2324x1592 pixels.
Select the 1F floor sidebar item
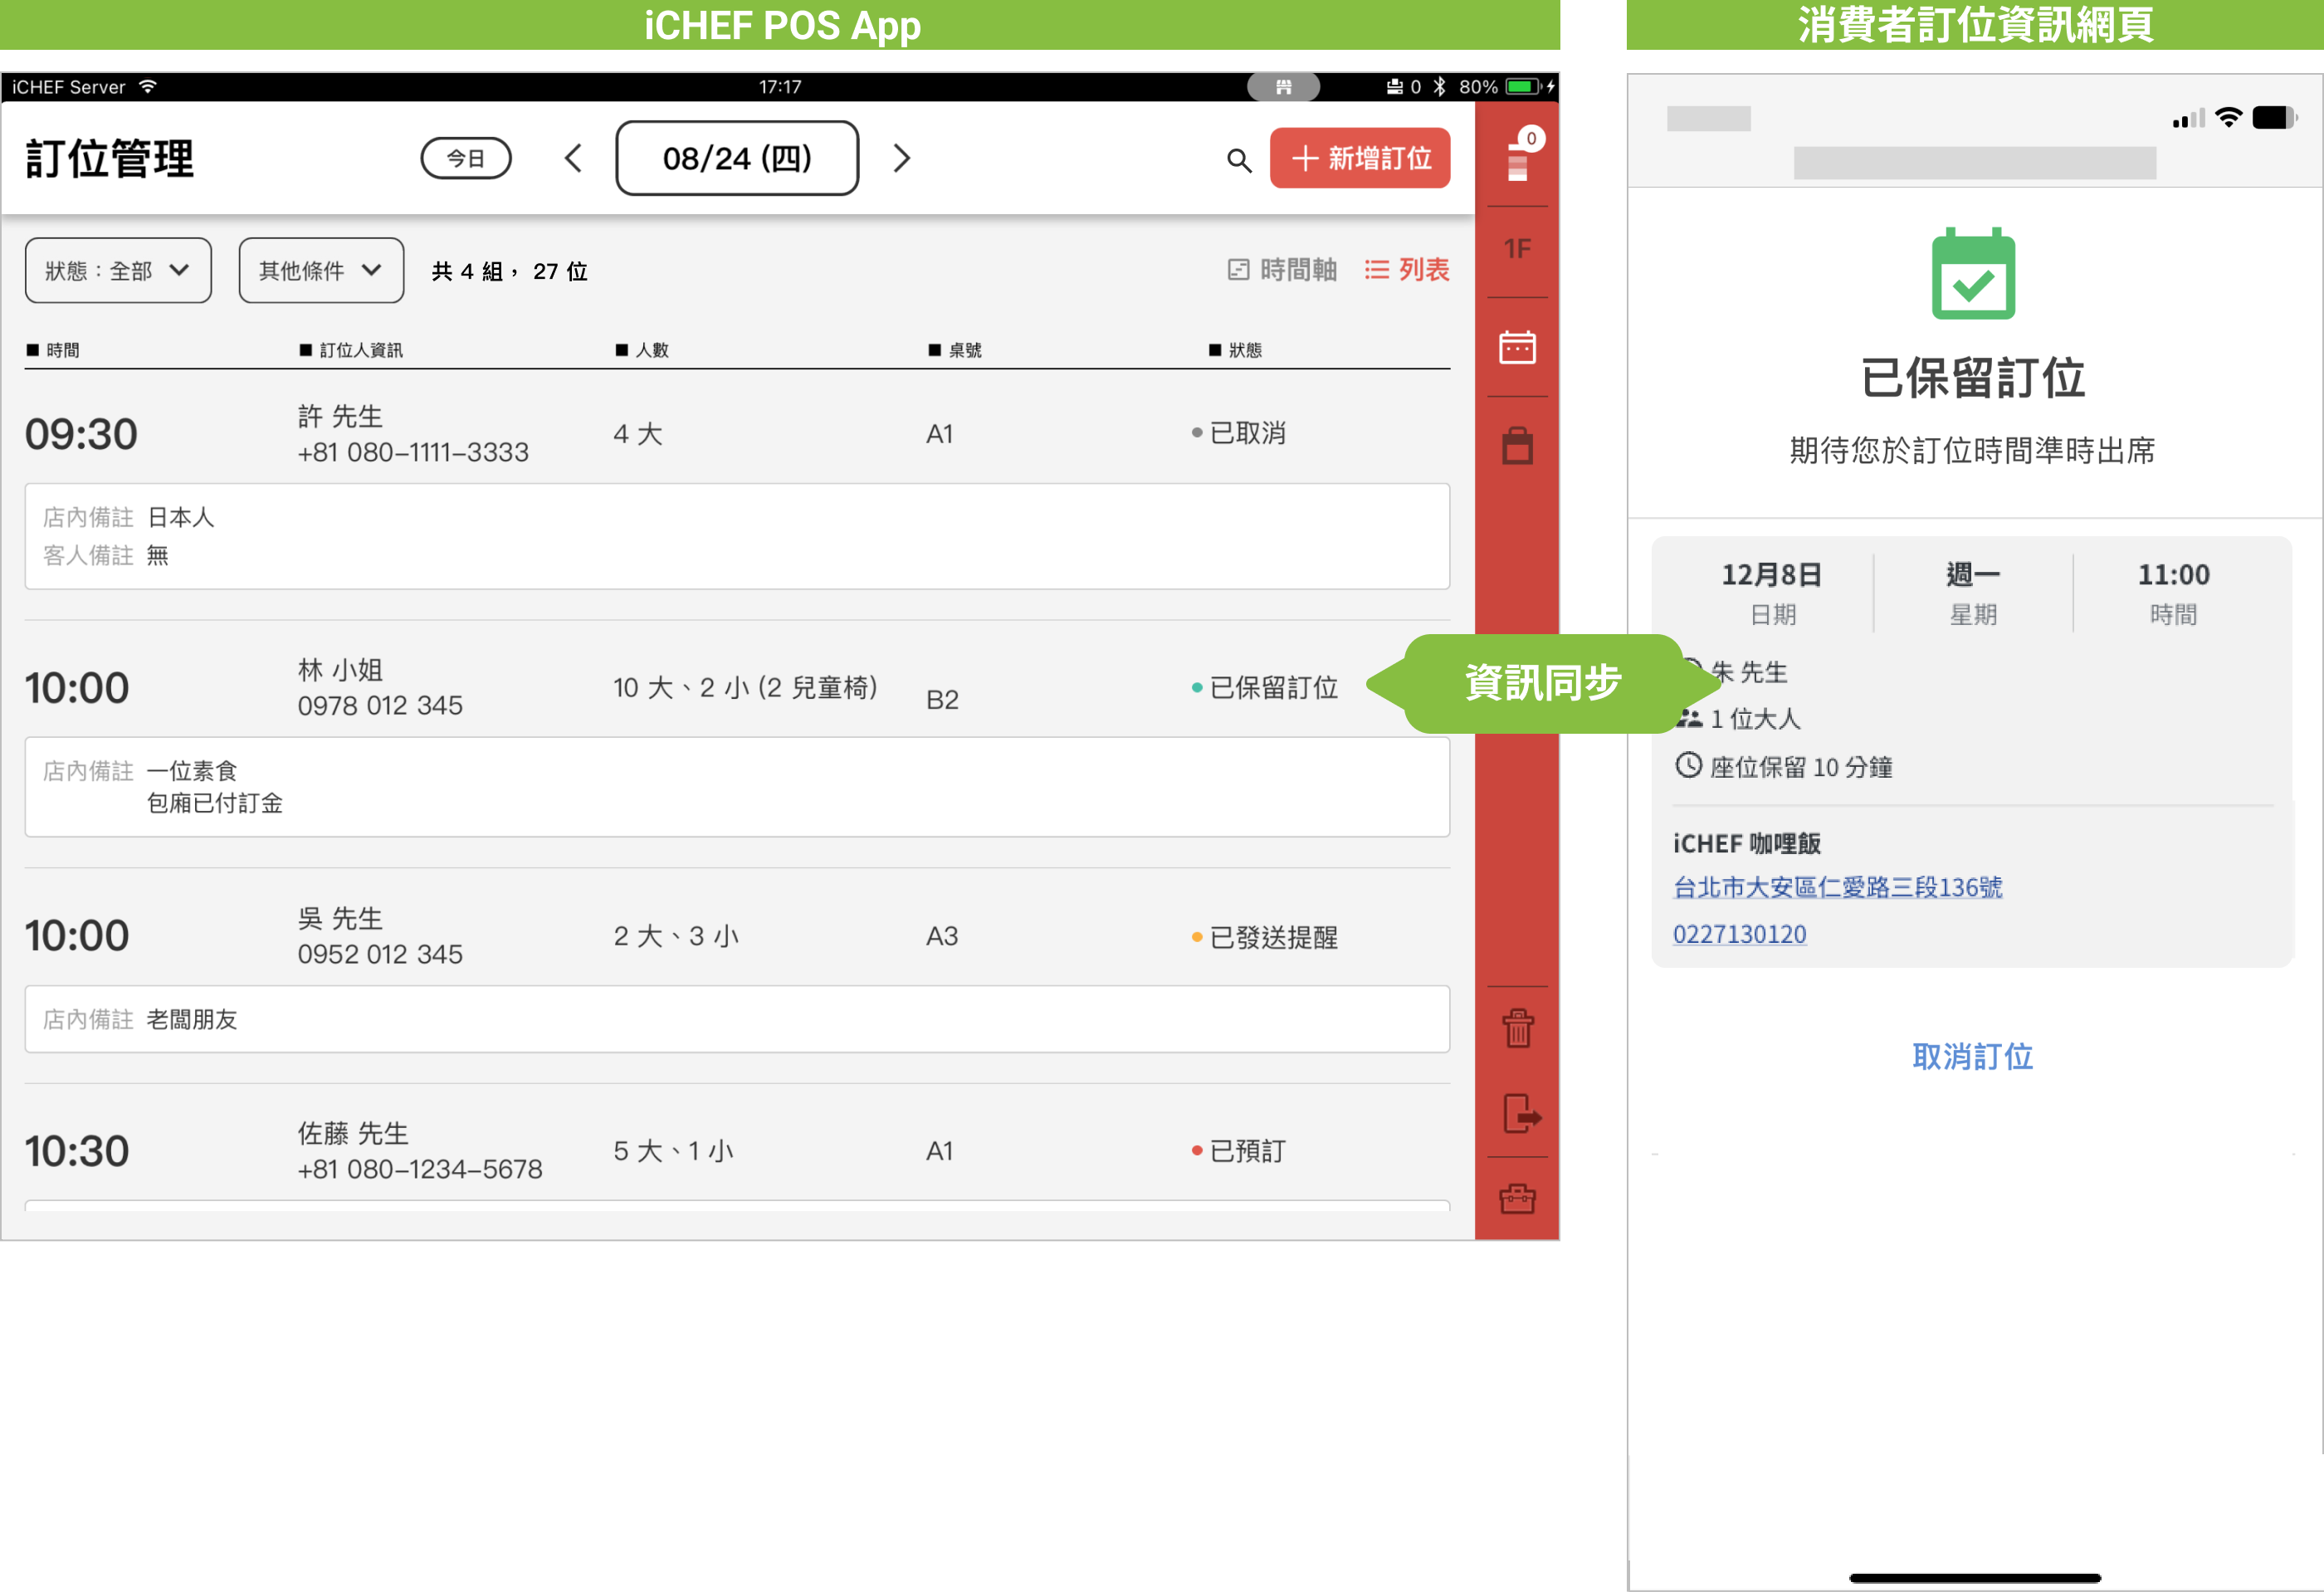point(1516,249)
